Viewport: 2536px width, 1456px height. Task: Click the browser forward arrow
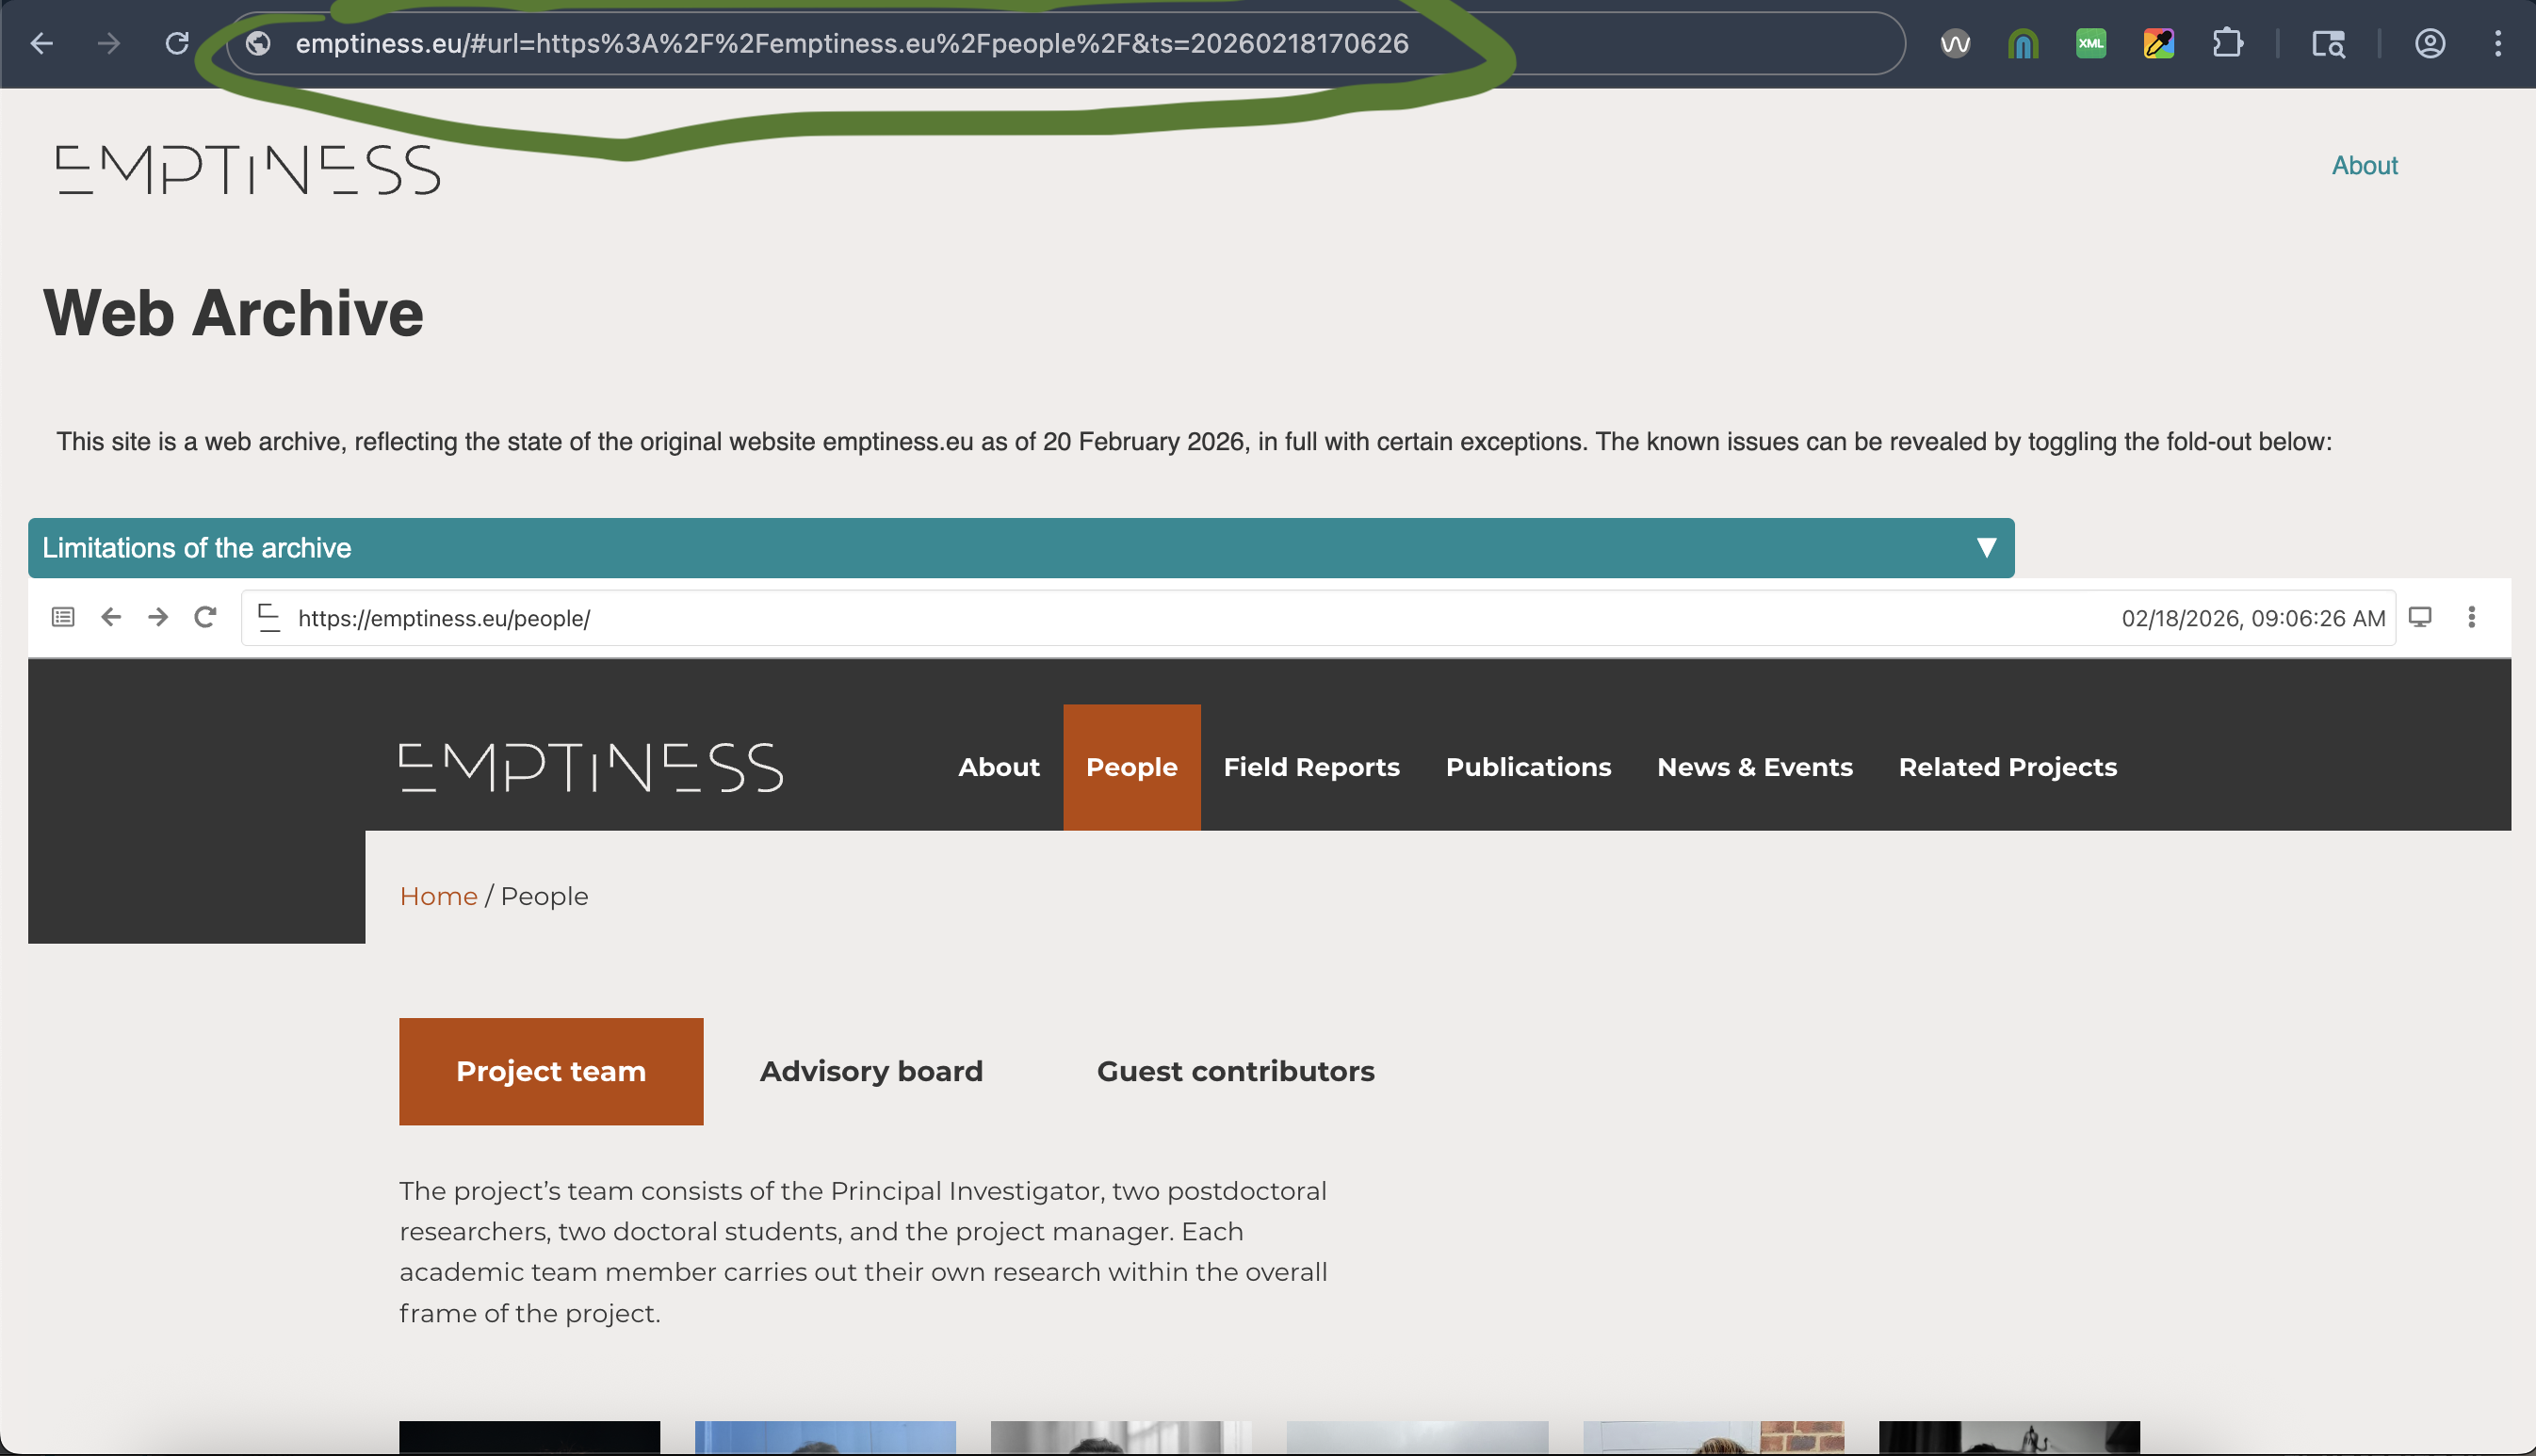tap(109, 44)
